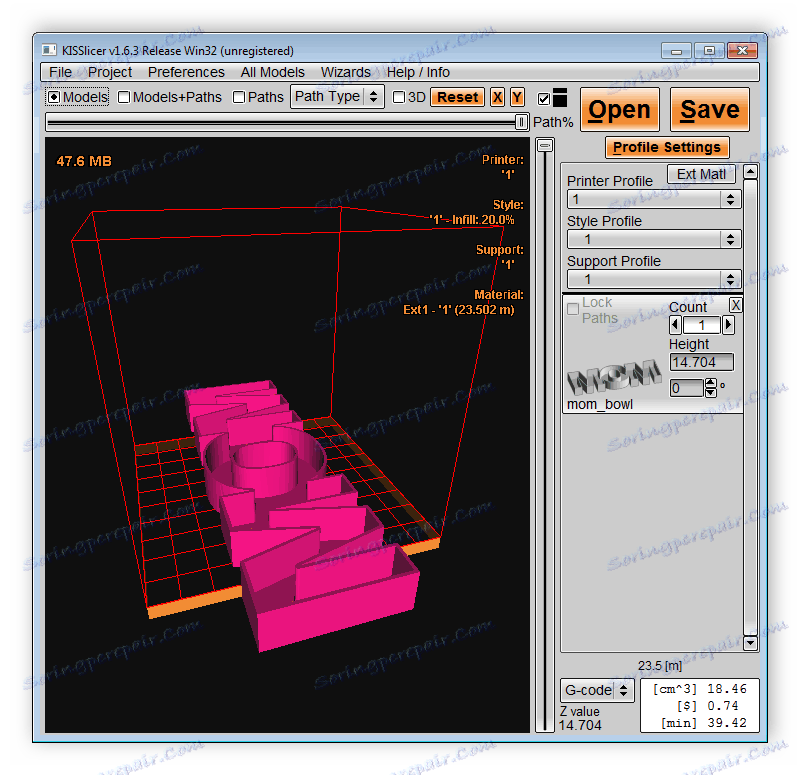Remove the mom_bowl model with its X
Screen dimensions: 800x775
click(735, 305)
